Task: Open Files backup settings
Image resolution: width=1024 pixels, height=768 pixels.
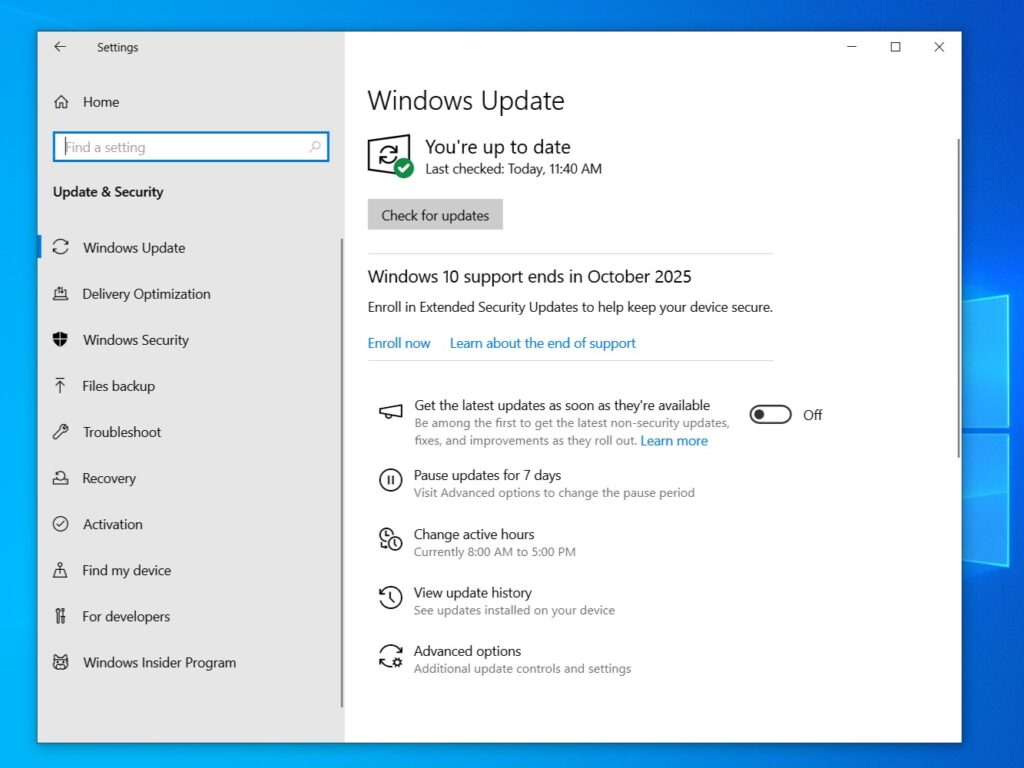Action: 117,386
